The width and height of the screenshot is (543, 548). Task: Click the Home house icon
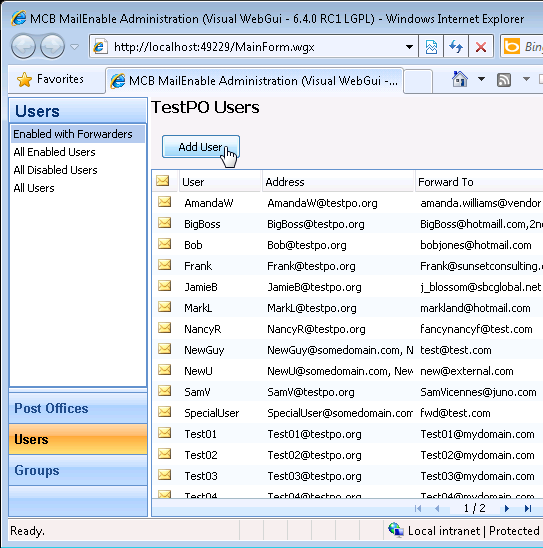click(x=459, y=79)
